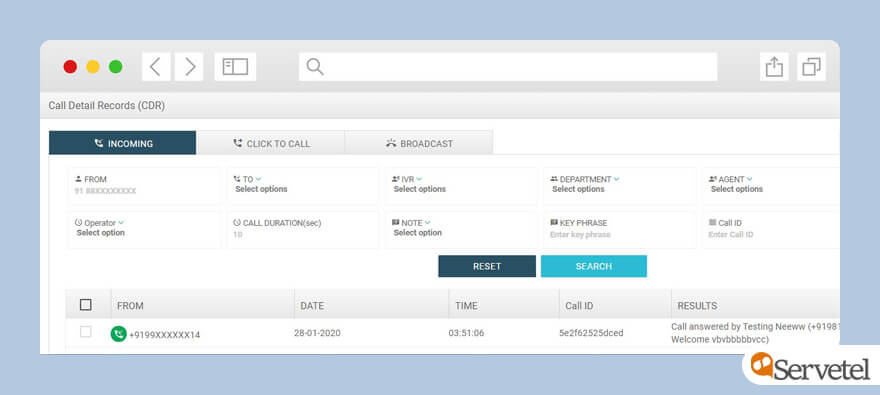
Task: Click the yellow minimize window dot
Action: point(93,67)
